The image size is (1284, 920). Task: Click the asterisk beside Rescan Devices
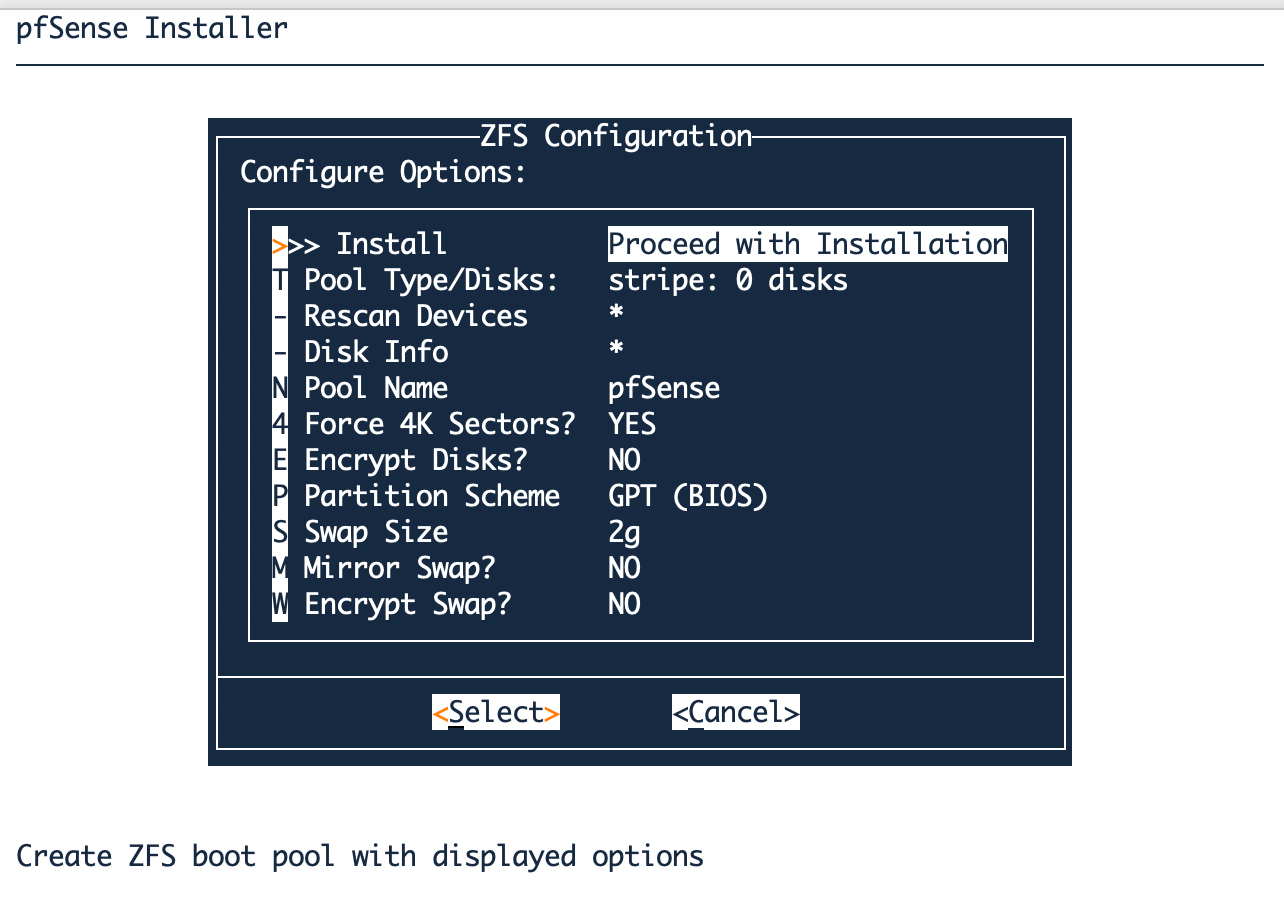click(616, 314)
